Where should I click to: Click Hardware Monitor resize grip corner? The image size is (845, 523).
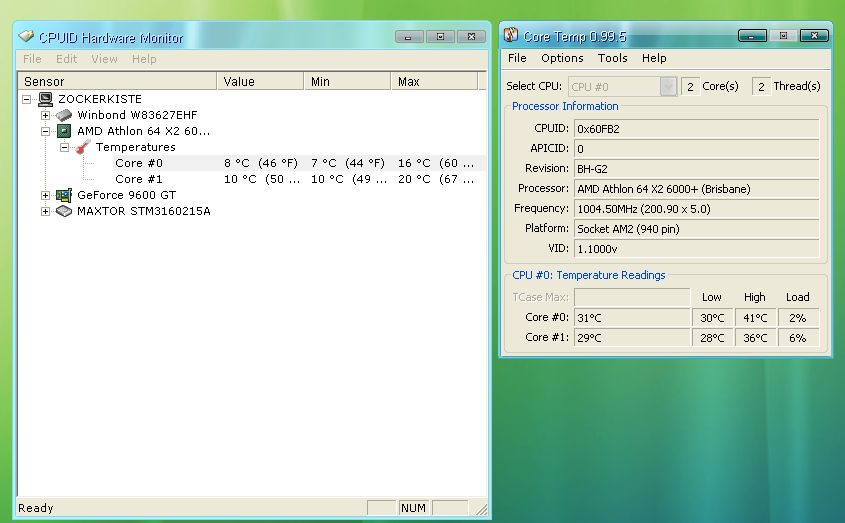click(481, 509)
